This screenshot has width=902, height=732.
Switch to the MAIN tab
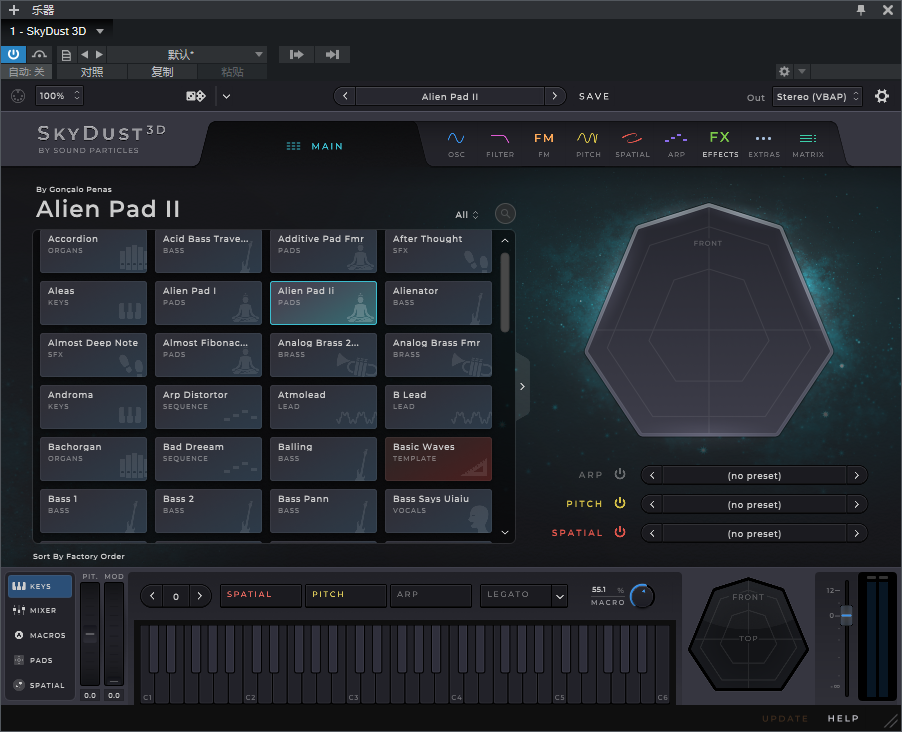point(315,146)
